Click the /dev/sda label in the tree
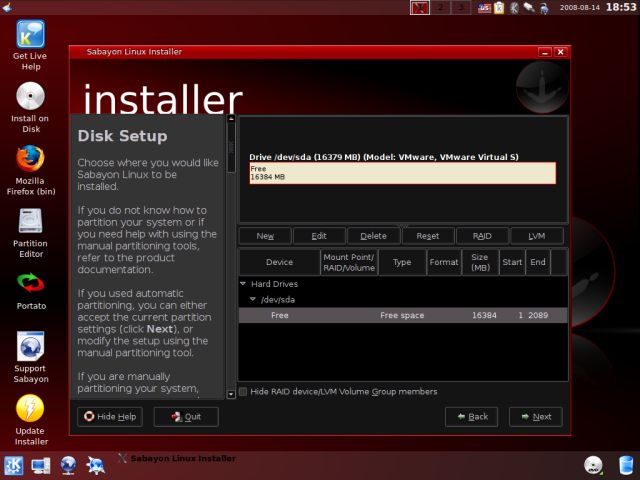This screenshot has width=640, height=480. pos(278,300)
